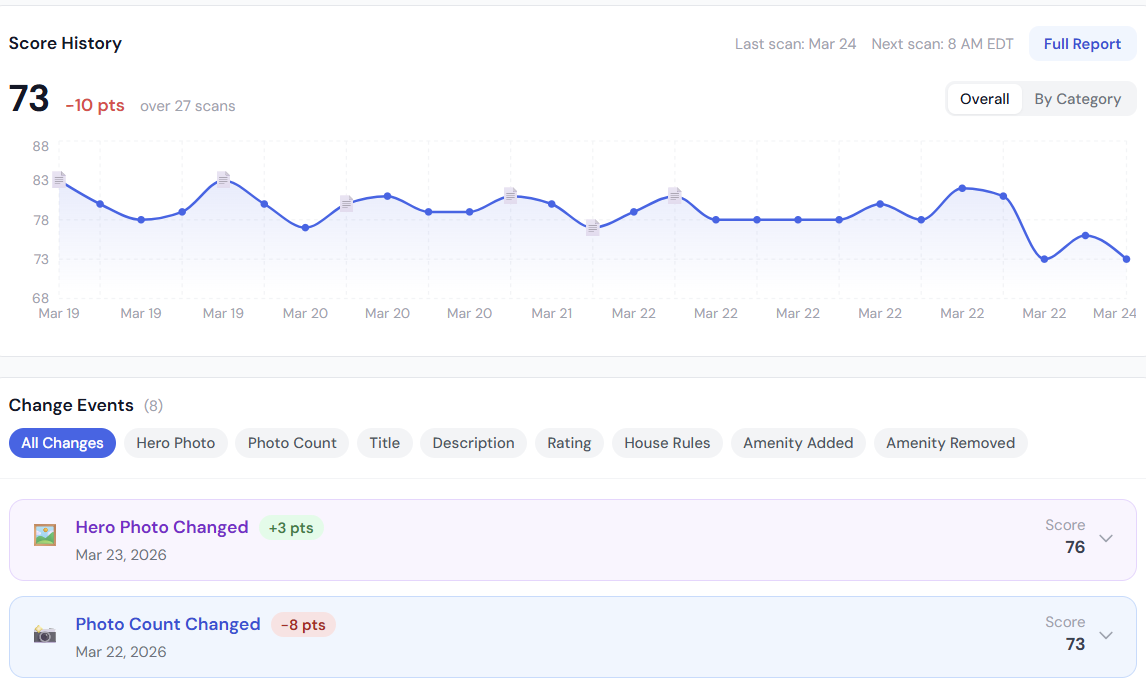Click the Photo Count Changed event title
The height and width of the screenshot is (690, 1146).
[168, 624]
